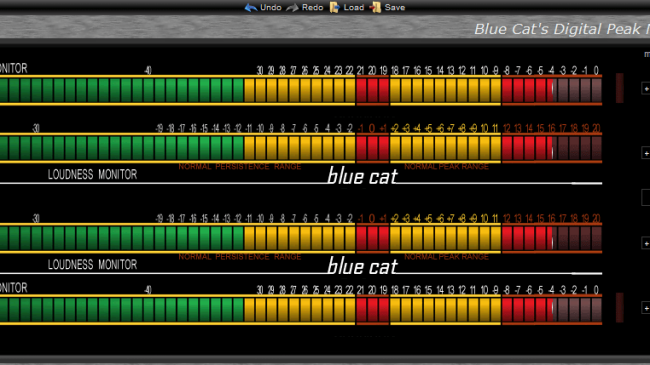
Task: Click the lower blue cat logo
Action: pos(362,266)
